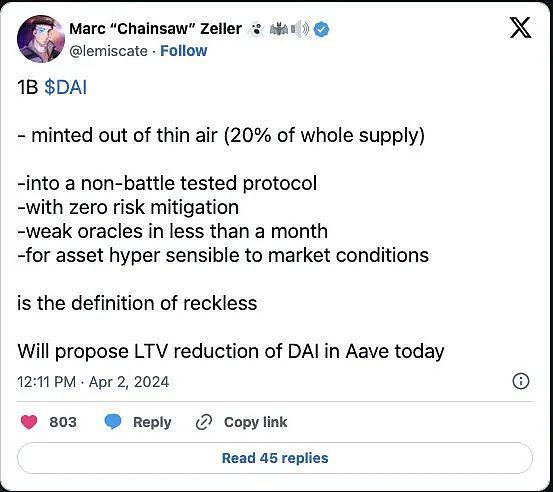Click the 803 likes count

point(63,422)
